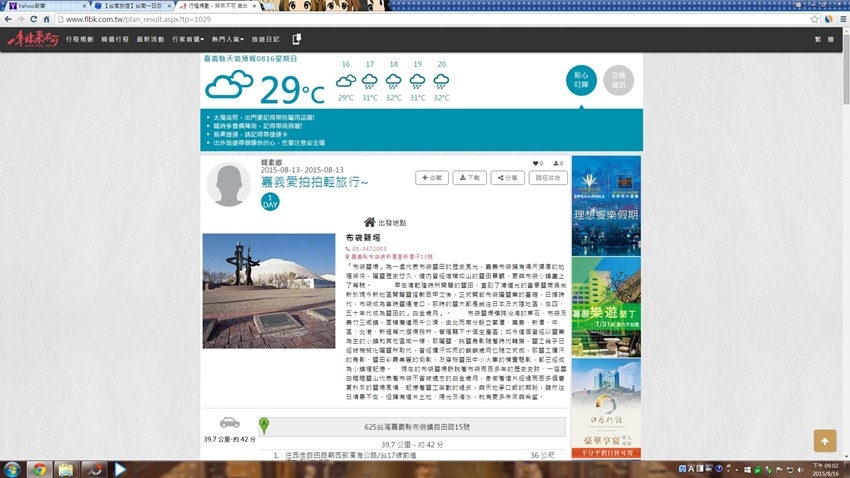Close the active 行程規劃 tab

(254, 5)
